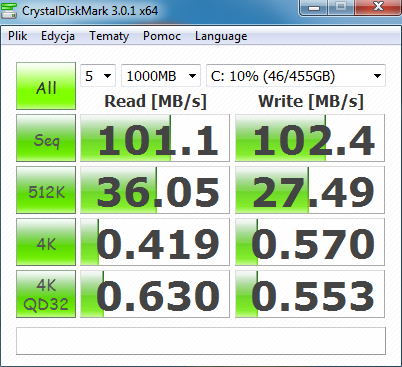Close the CrystalDiskMark window
This screenshot has width=402, height=367.
point(377,7)
